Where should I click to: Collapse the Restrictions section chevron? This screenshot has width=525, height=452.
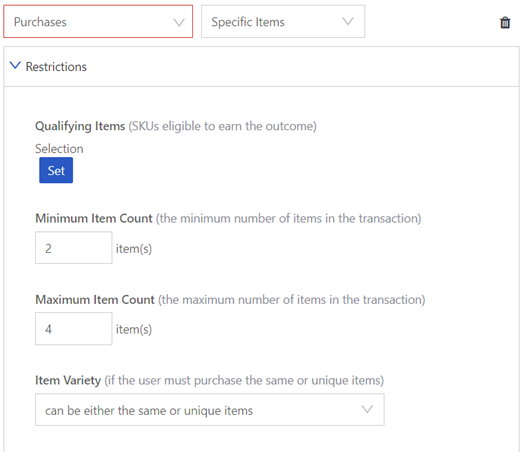(x=15, y=65)
